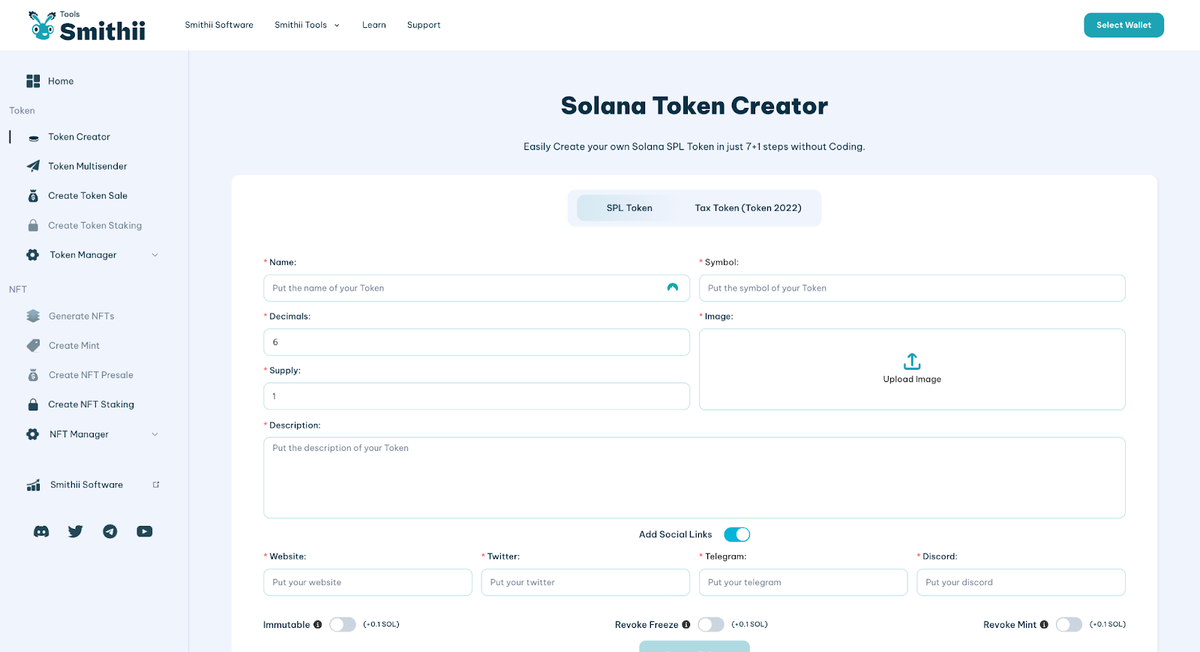
Task: Open the Learn menu item
Action: click(374, 25)
